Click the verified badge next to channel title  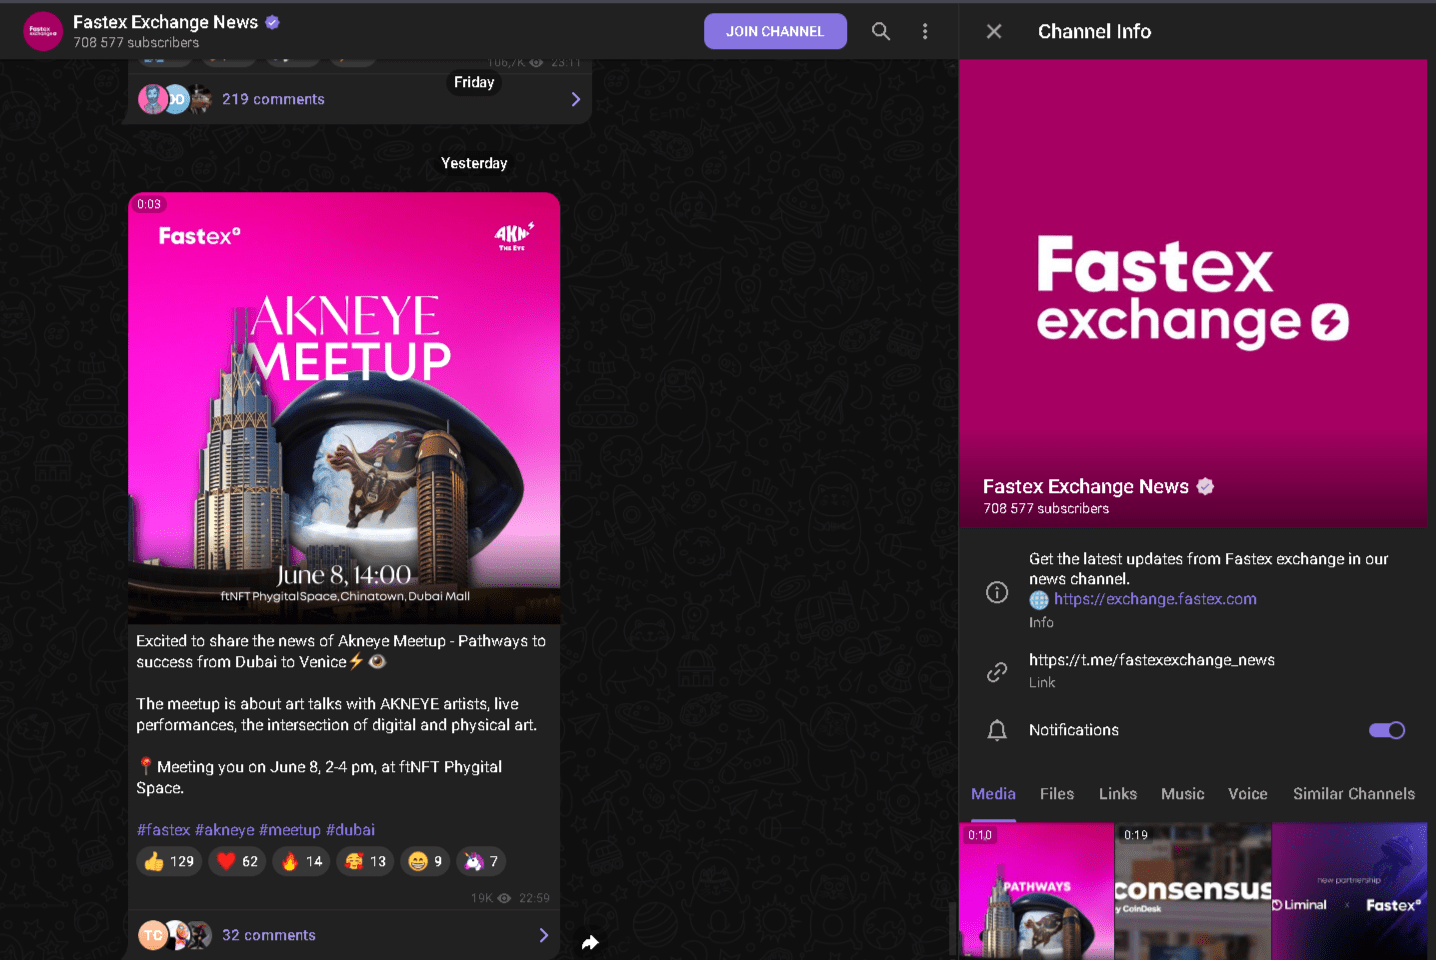click(272, 22)
